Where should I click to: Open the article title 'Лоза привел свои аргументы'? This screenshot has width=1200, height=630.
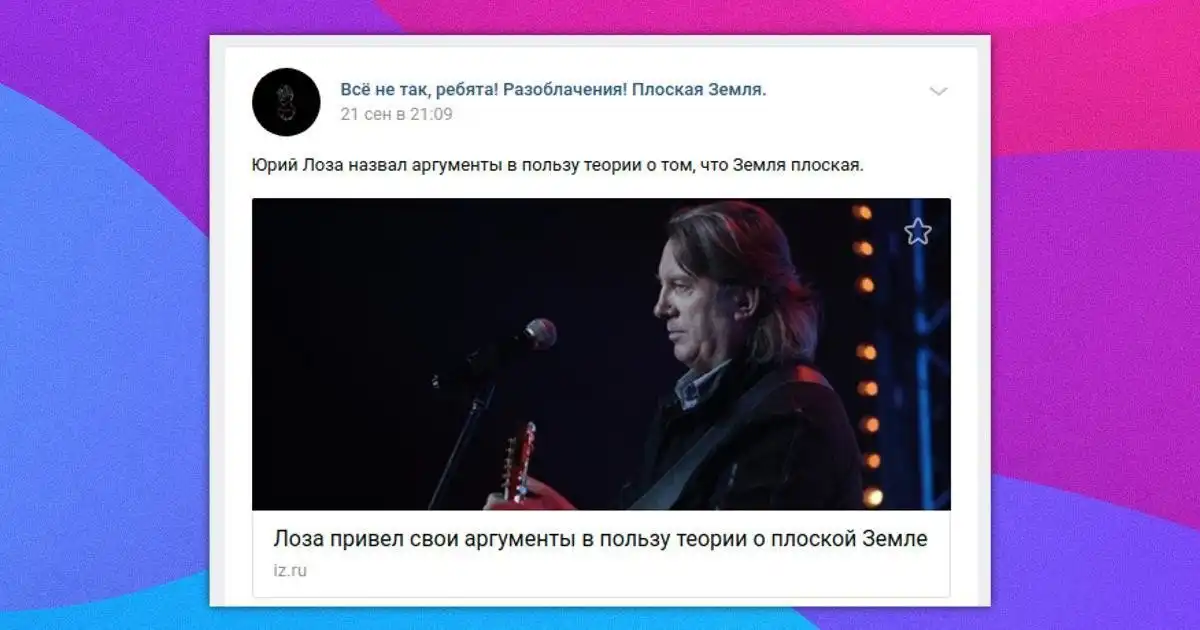coord(600,539)
